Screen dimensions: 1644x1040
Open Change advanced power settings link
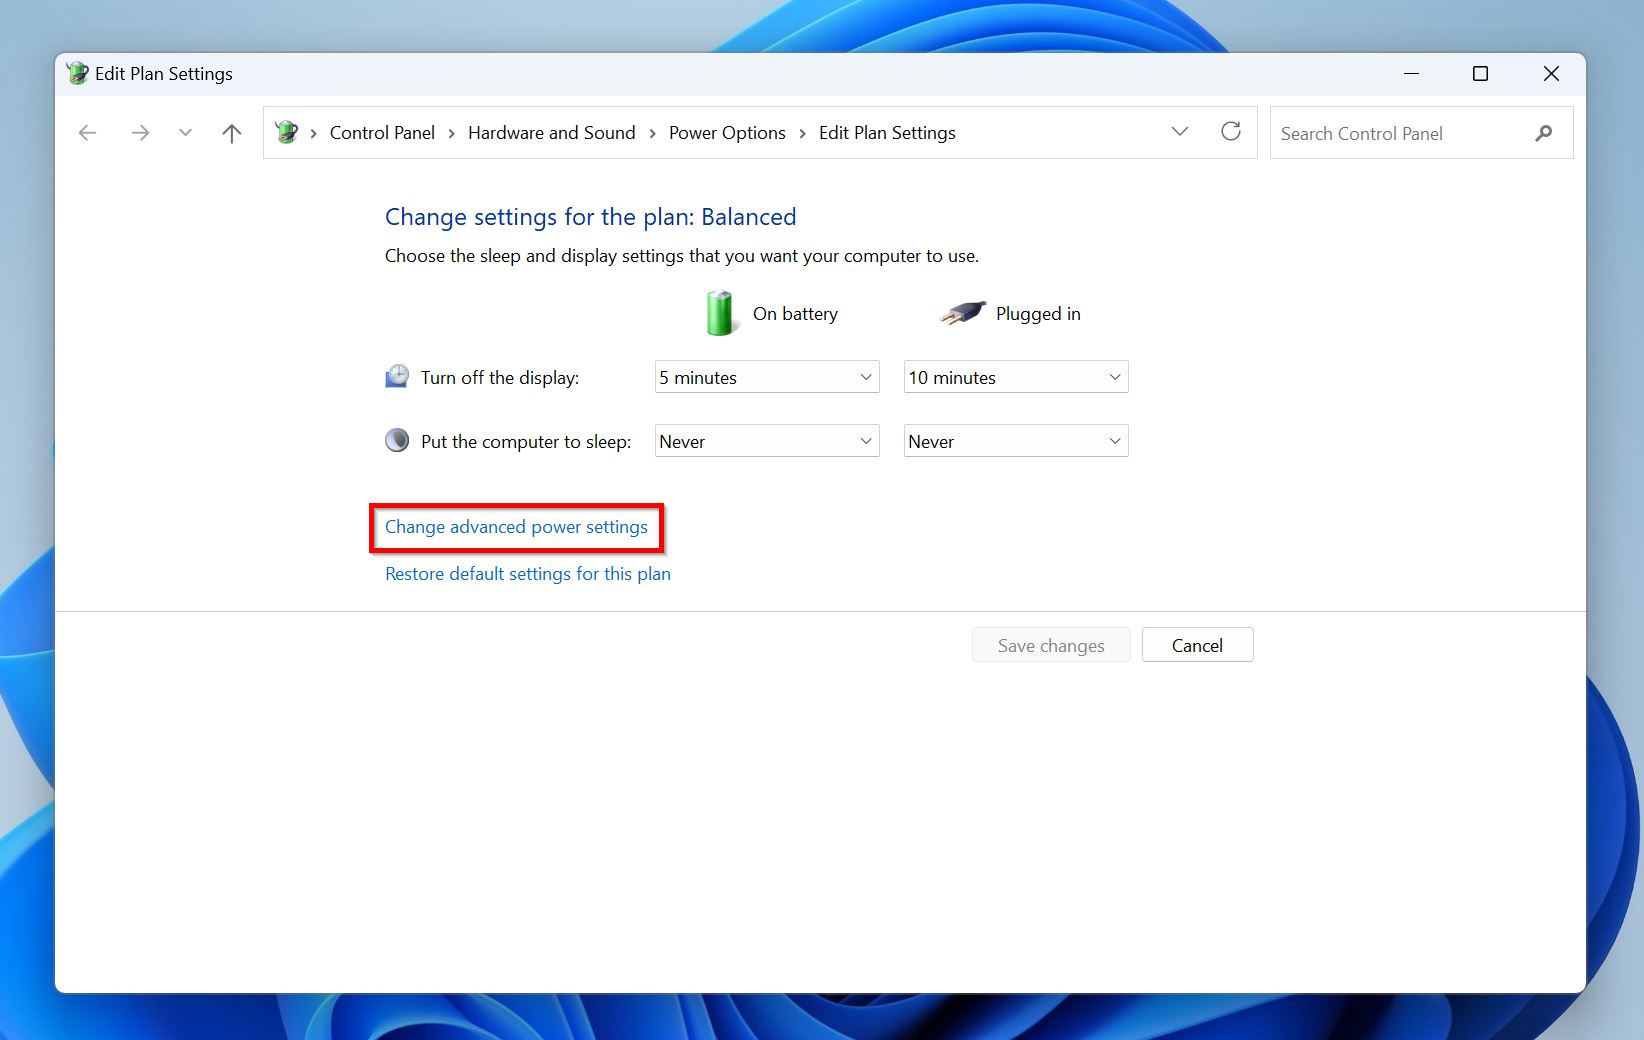tap(516, 527)
